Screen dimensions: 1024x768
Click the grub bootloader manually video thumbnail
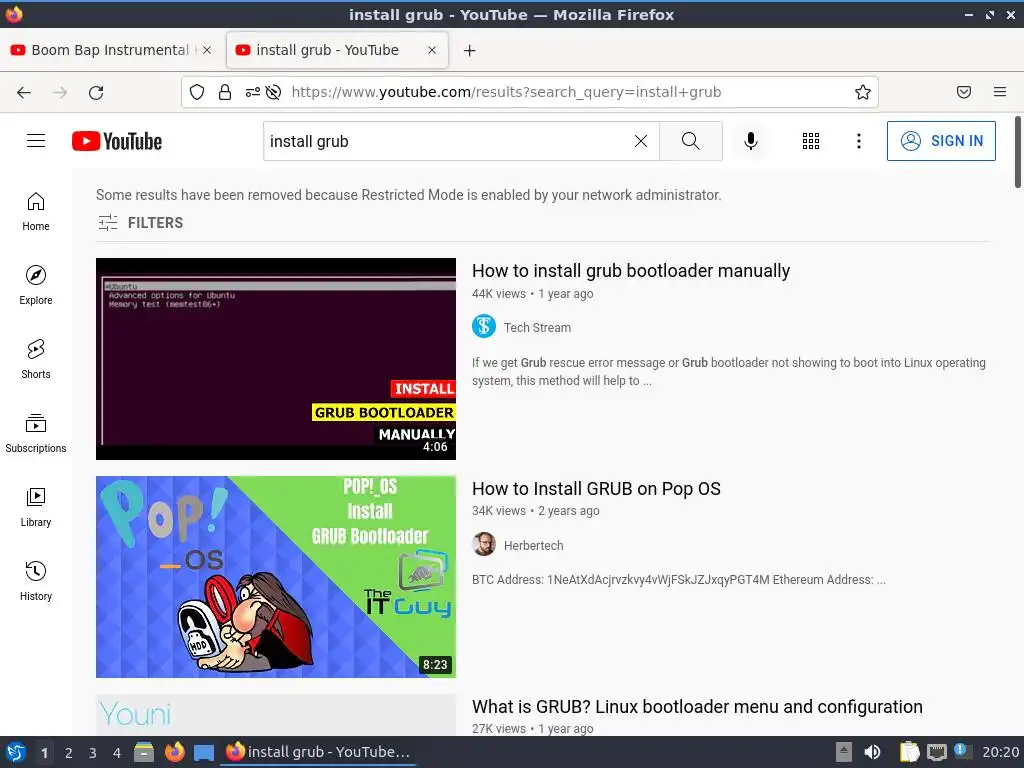276,359
